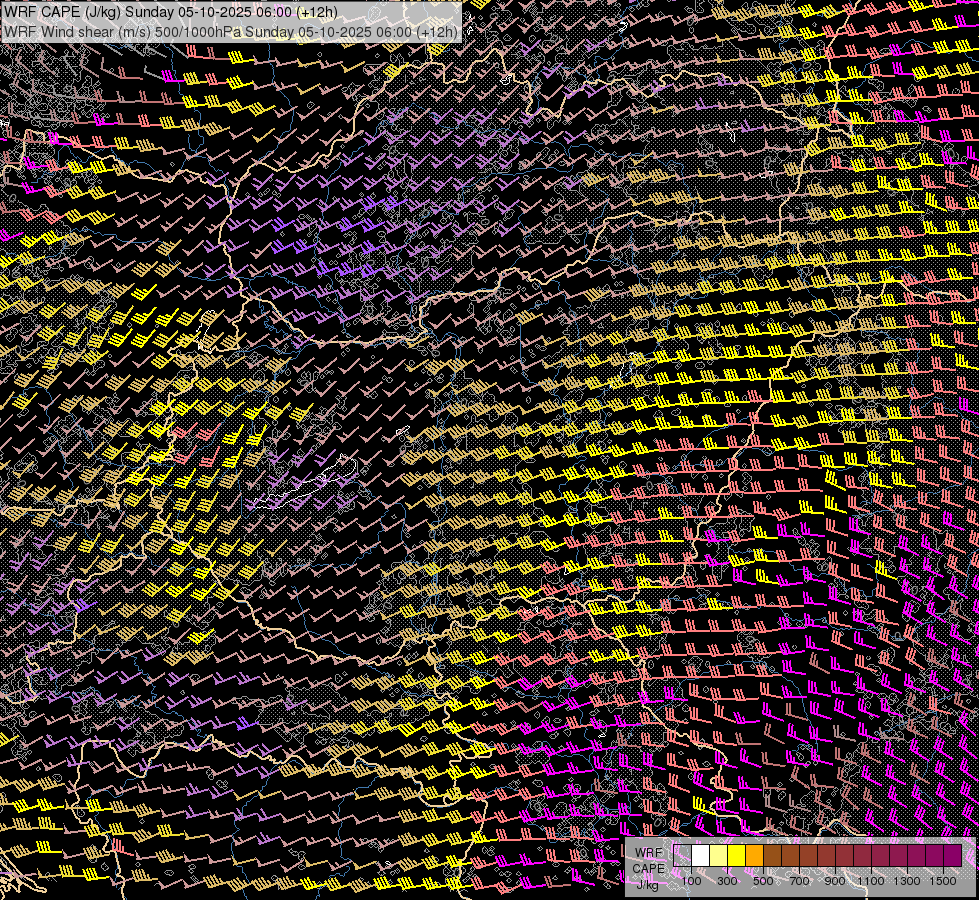979x900 pixels.
Task: Select the pale yellow CAPE legend swatch
Action: (x=718, y=856)
